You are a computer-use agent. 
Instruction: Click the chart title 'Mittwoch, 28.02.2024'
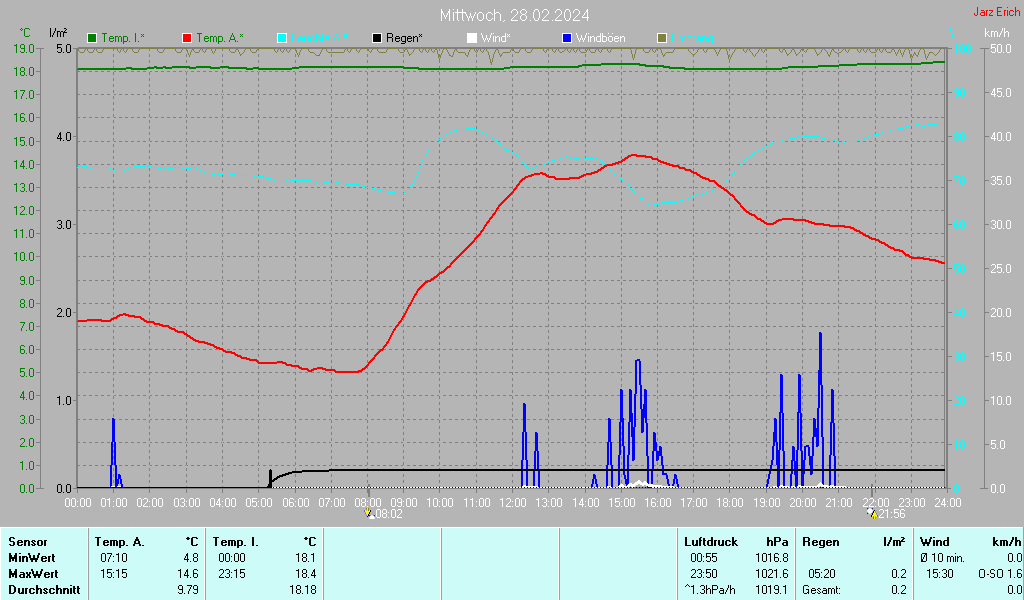point(515,15)
